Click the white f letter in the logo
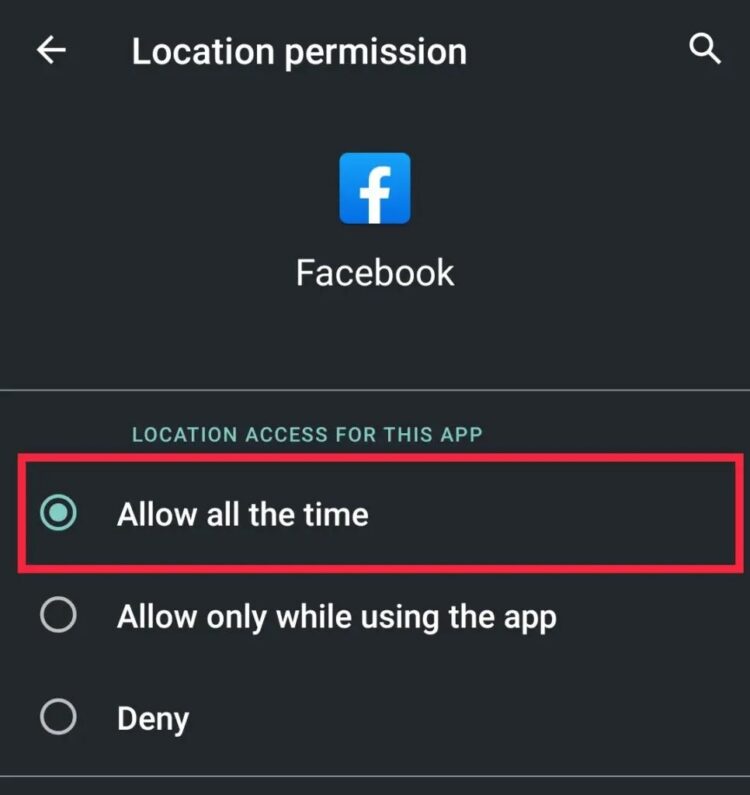The height and width of the screenshot is (795, 750). (x=375, y=195)
